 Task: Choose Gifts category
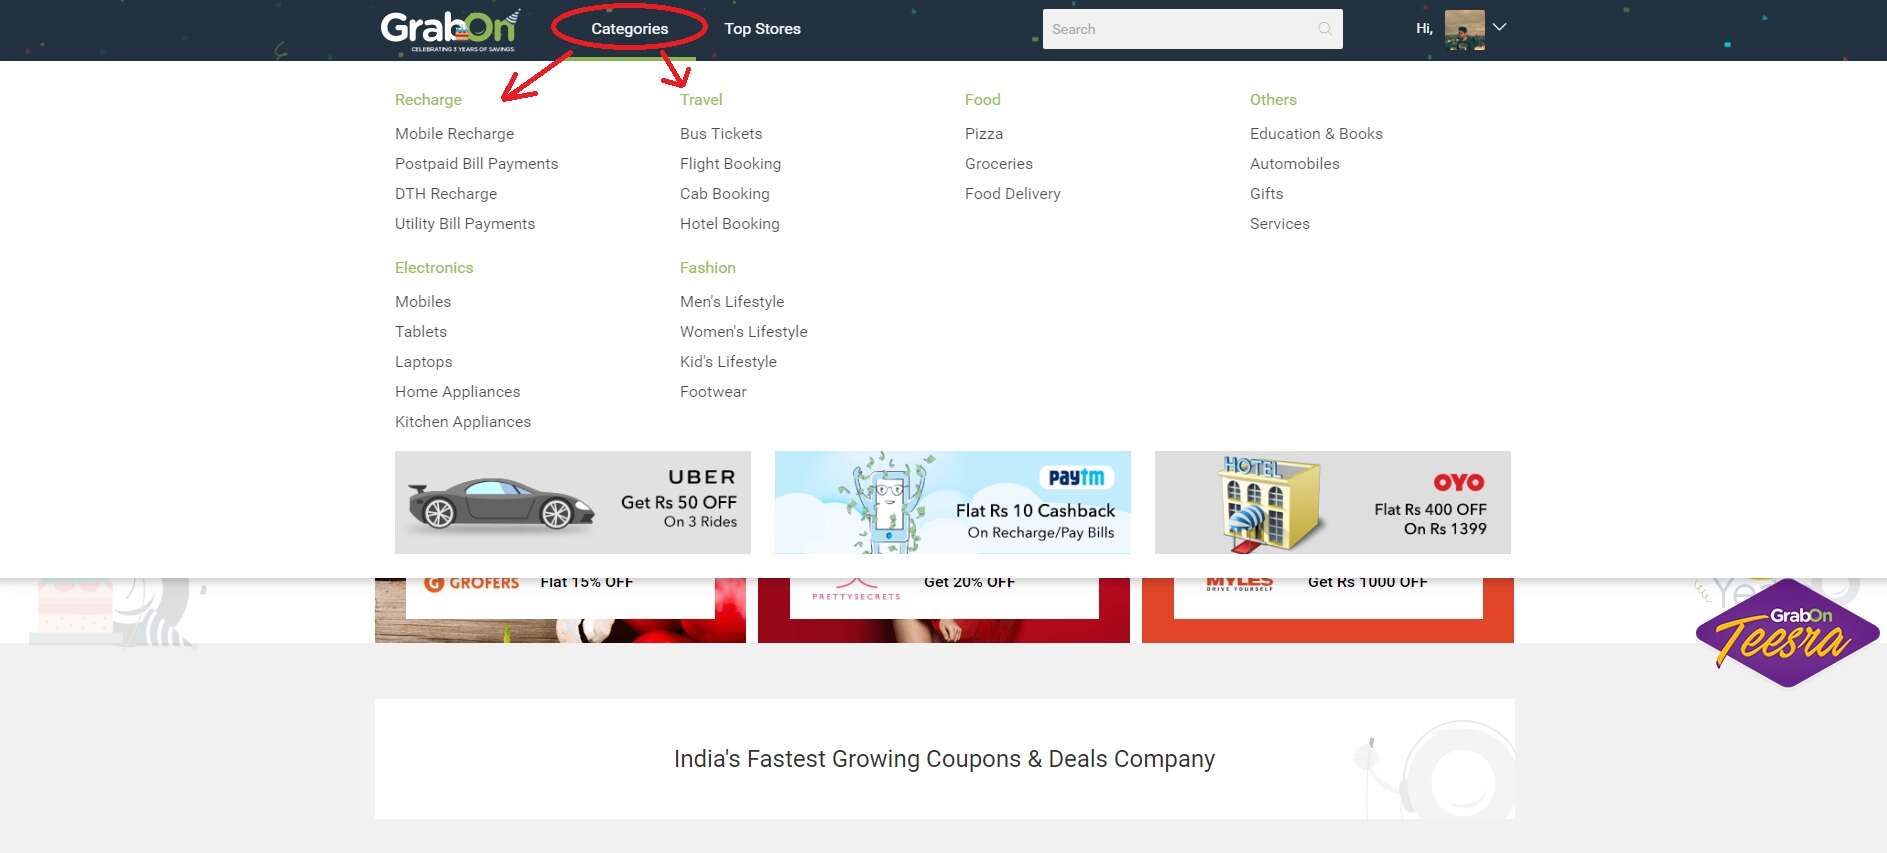point(1267,194)
